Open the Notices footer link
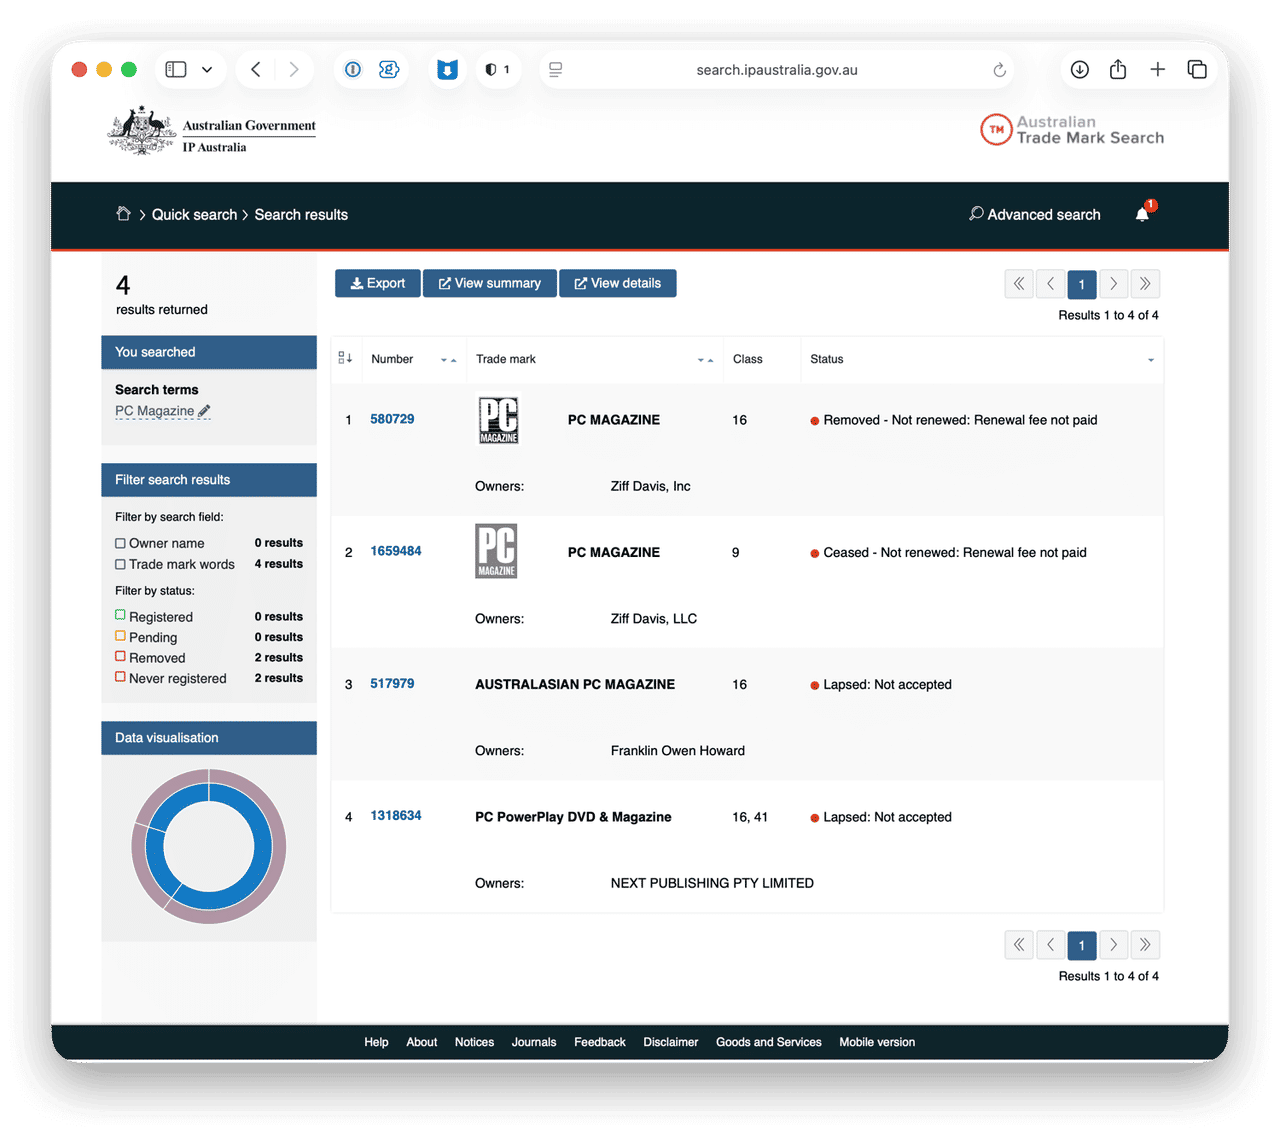Image resolution: width=1280 pixels, height=1143 pixels. pos(474,1042)
